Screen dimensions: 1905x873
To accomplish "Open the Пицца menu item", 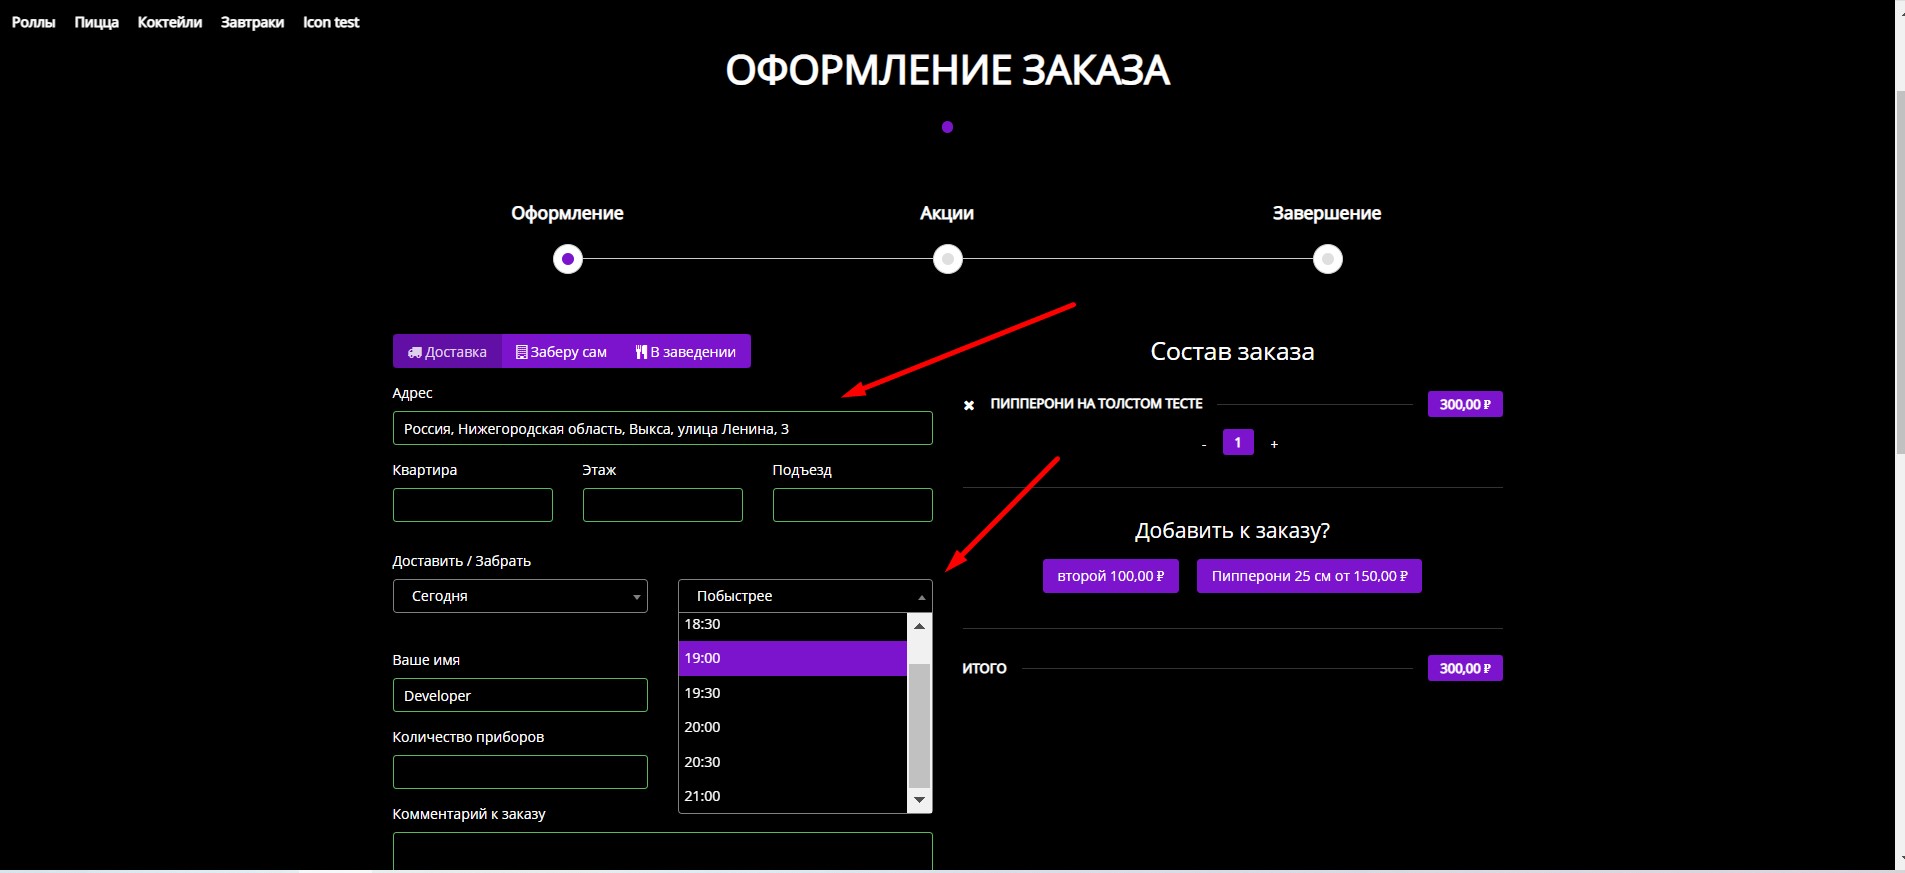I will [96, 22].
